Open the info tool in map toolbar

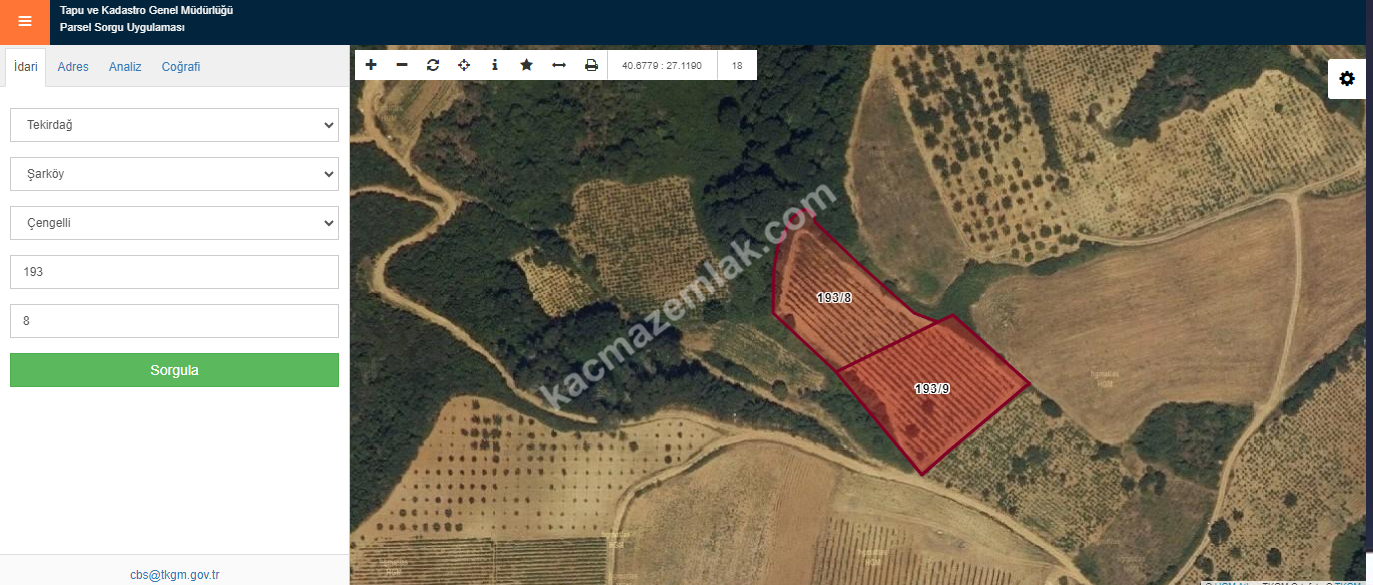495,65
